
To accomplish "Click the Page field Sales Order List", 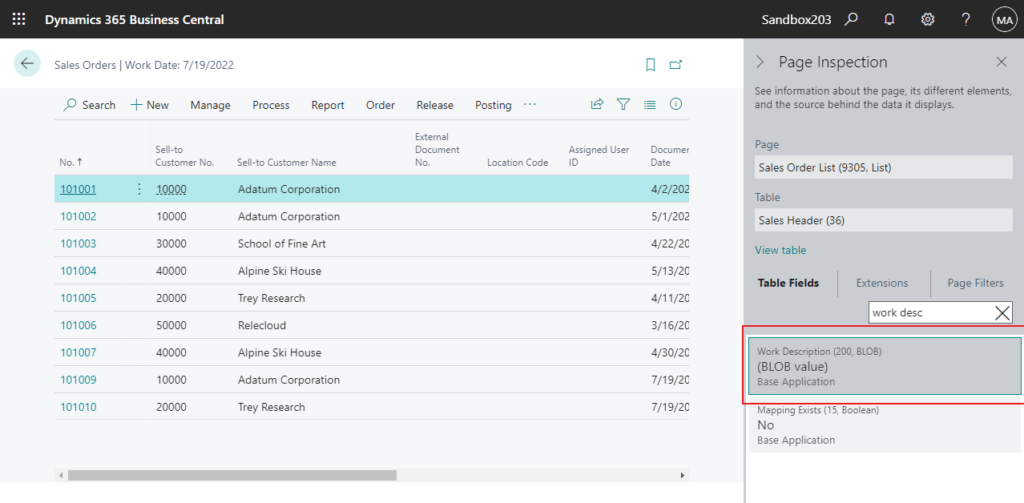I will (884, 168).
